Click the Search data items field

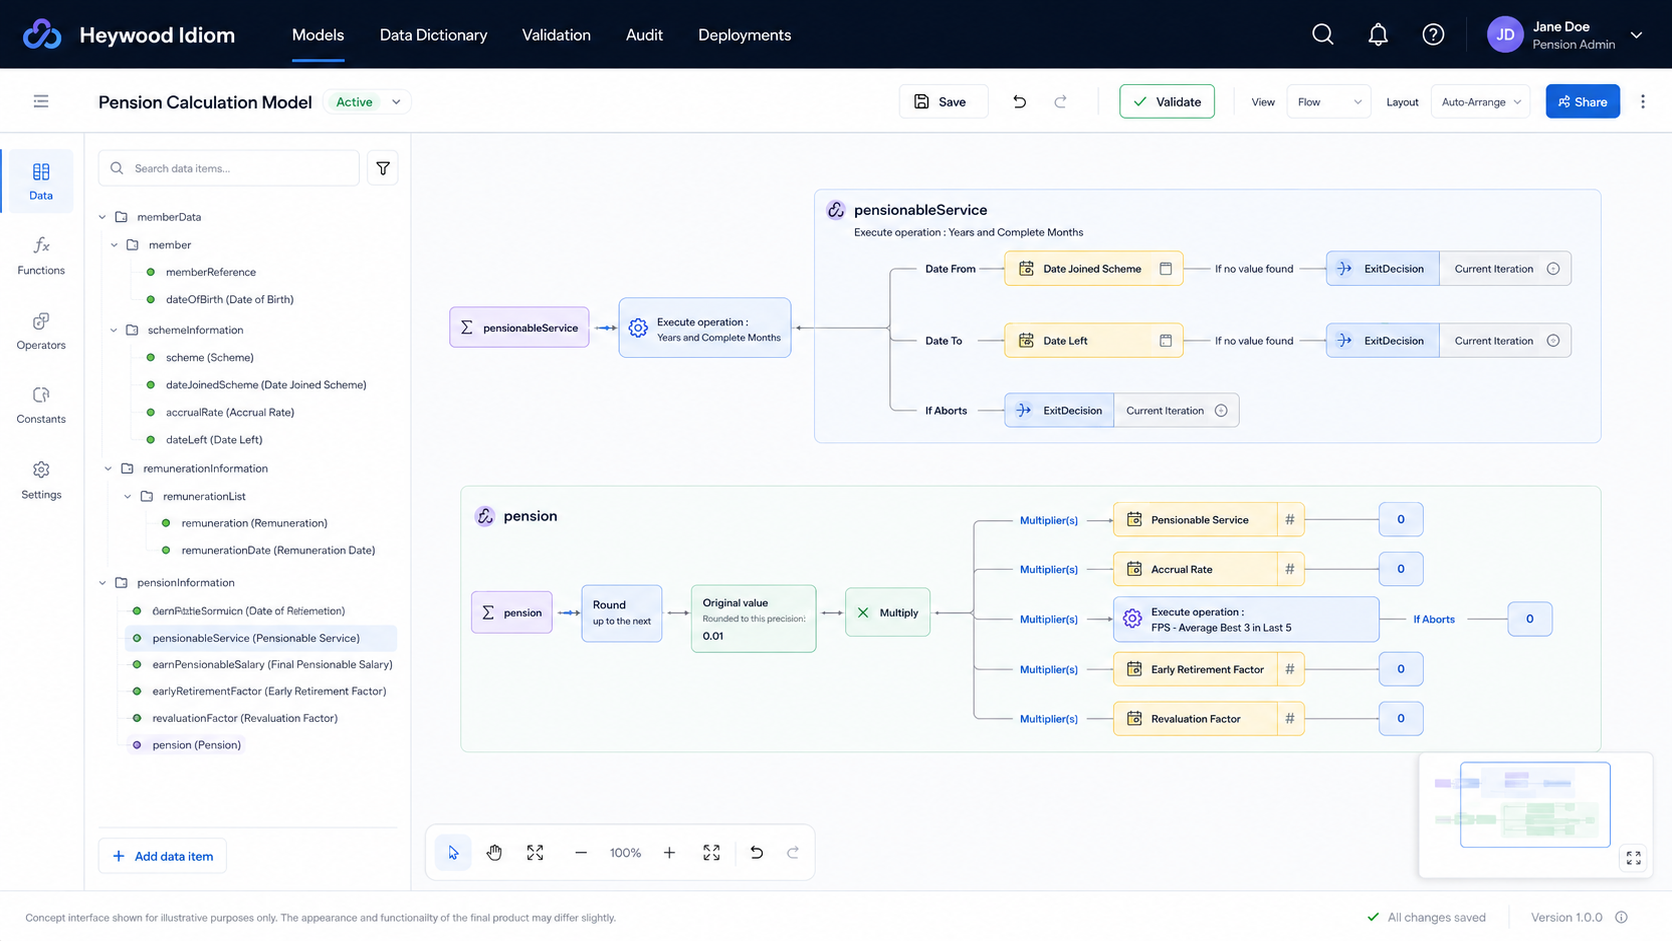[x=229, y=168]
